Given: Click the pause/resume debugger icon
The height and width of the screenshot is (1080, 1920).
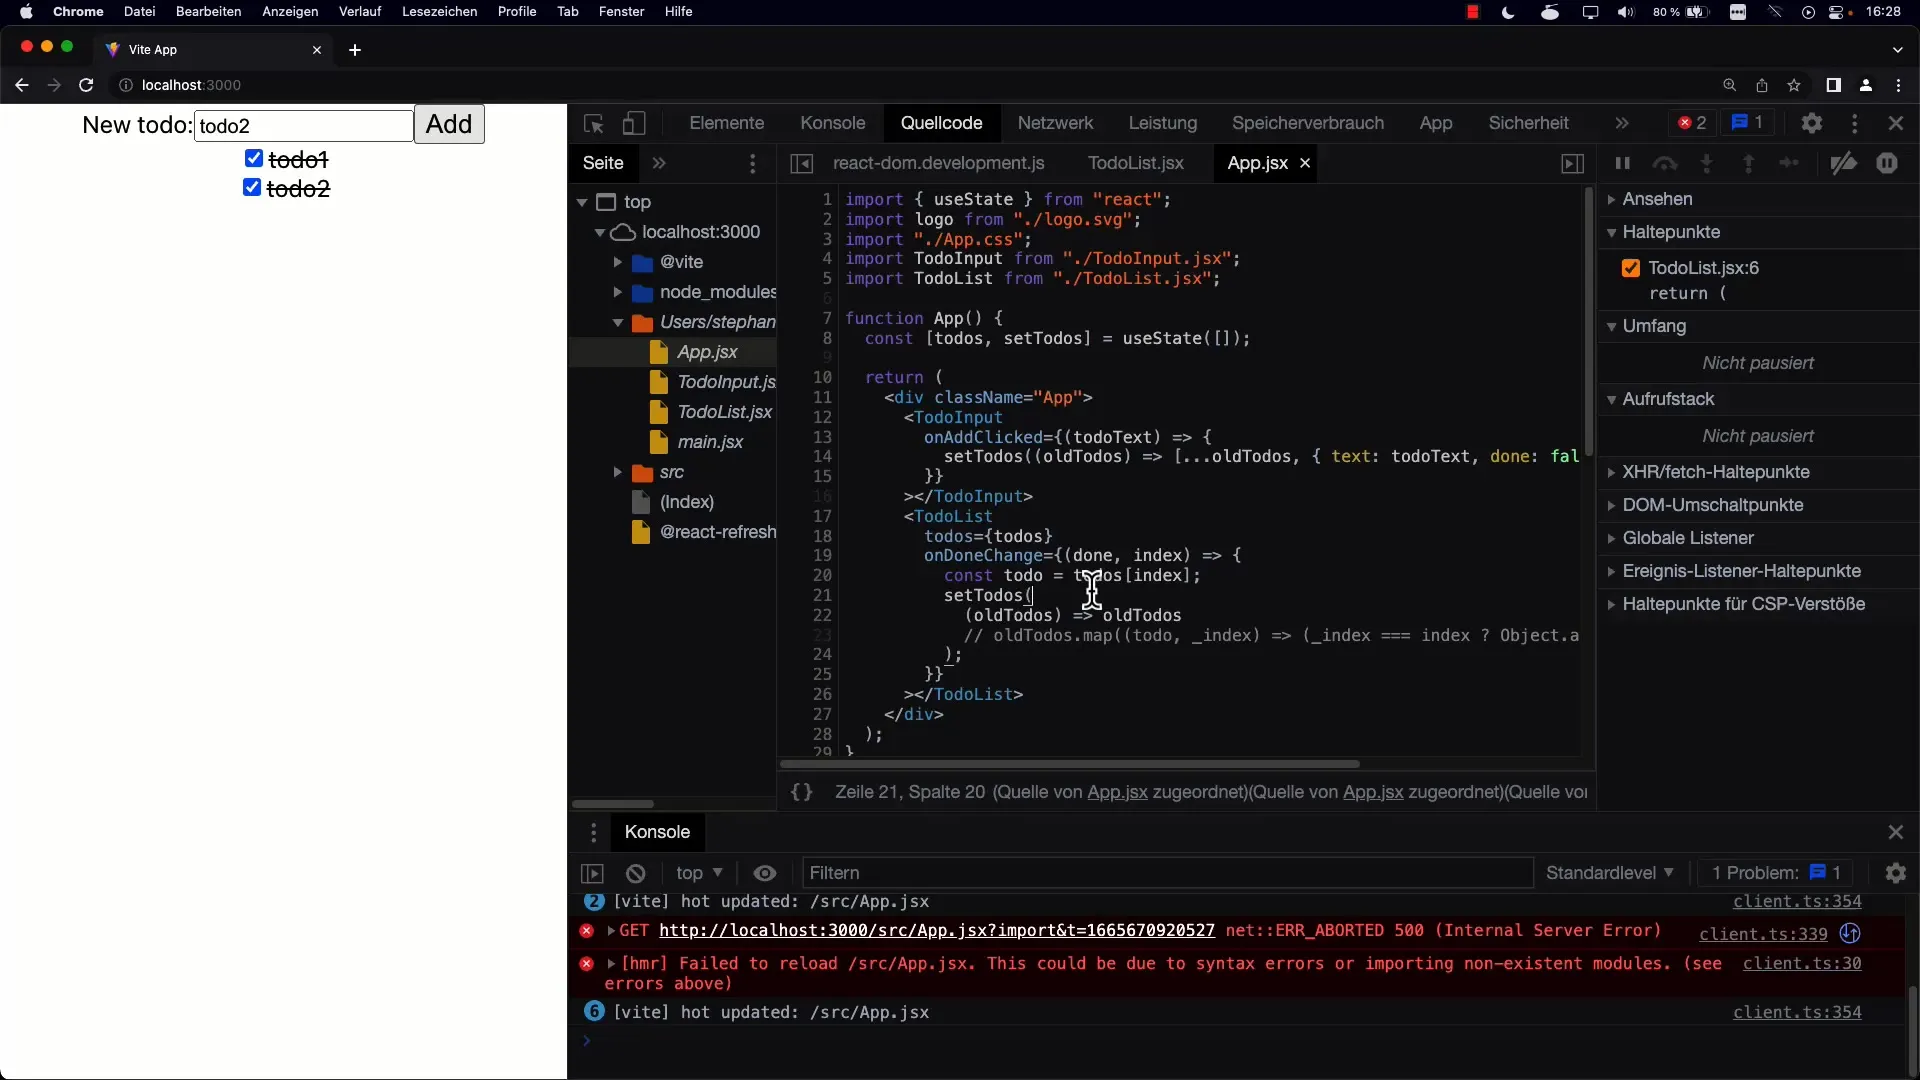Looking at the screenshot, I should pyautogui.click(x=1622, y=162).
